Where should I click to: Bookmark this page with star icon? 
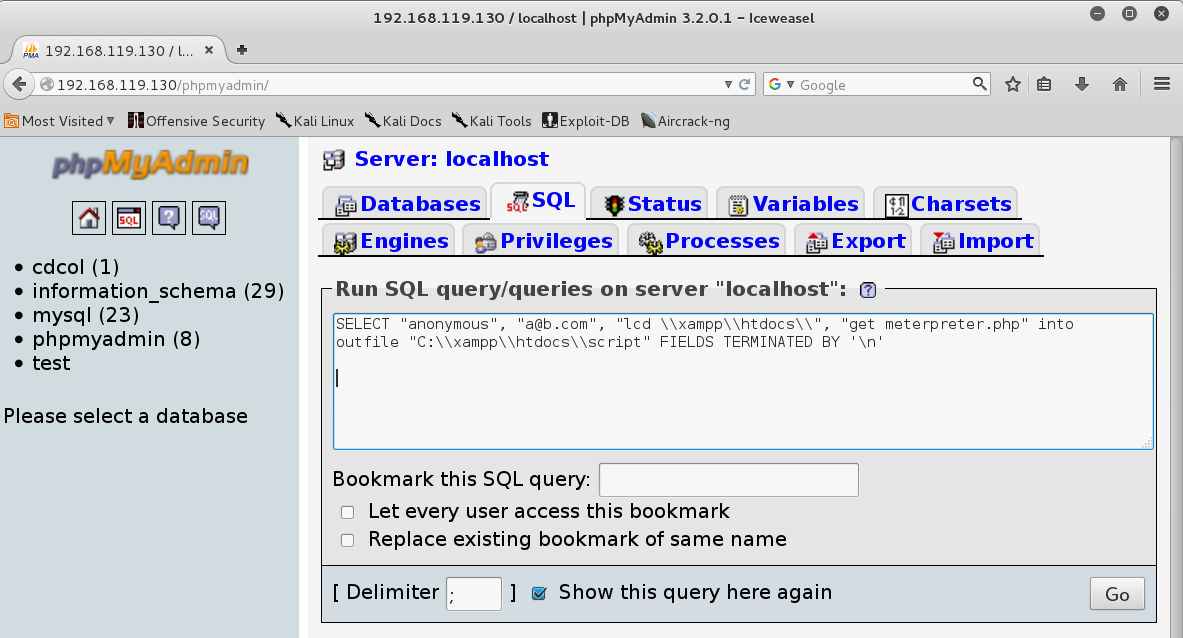pyautogui.click(x=1012, y=84)
